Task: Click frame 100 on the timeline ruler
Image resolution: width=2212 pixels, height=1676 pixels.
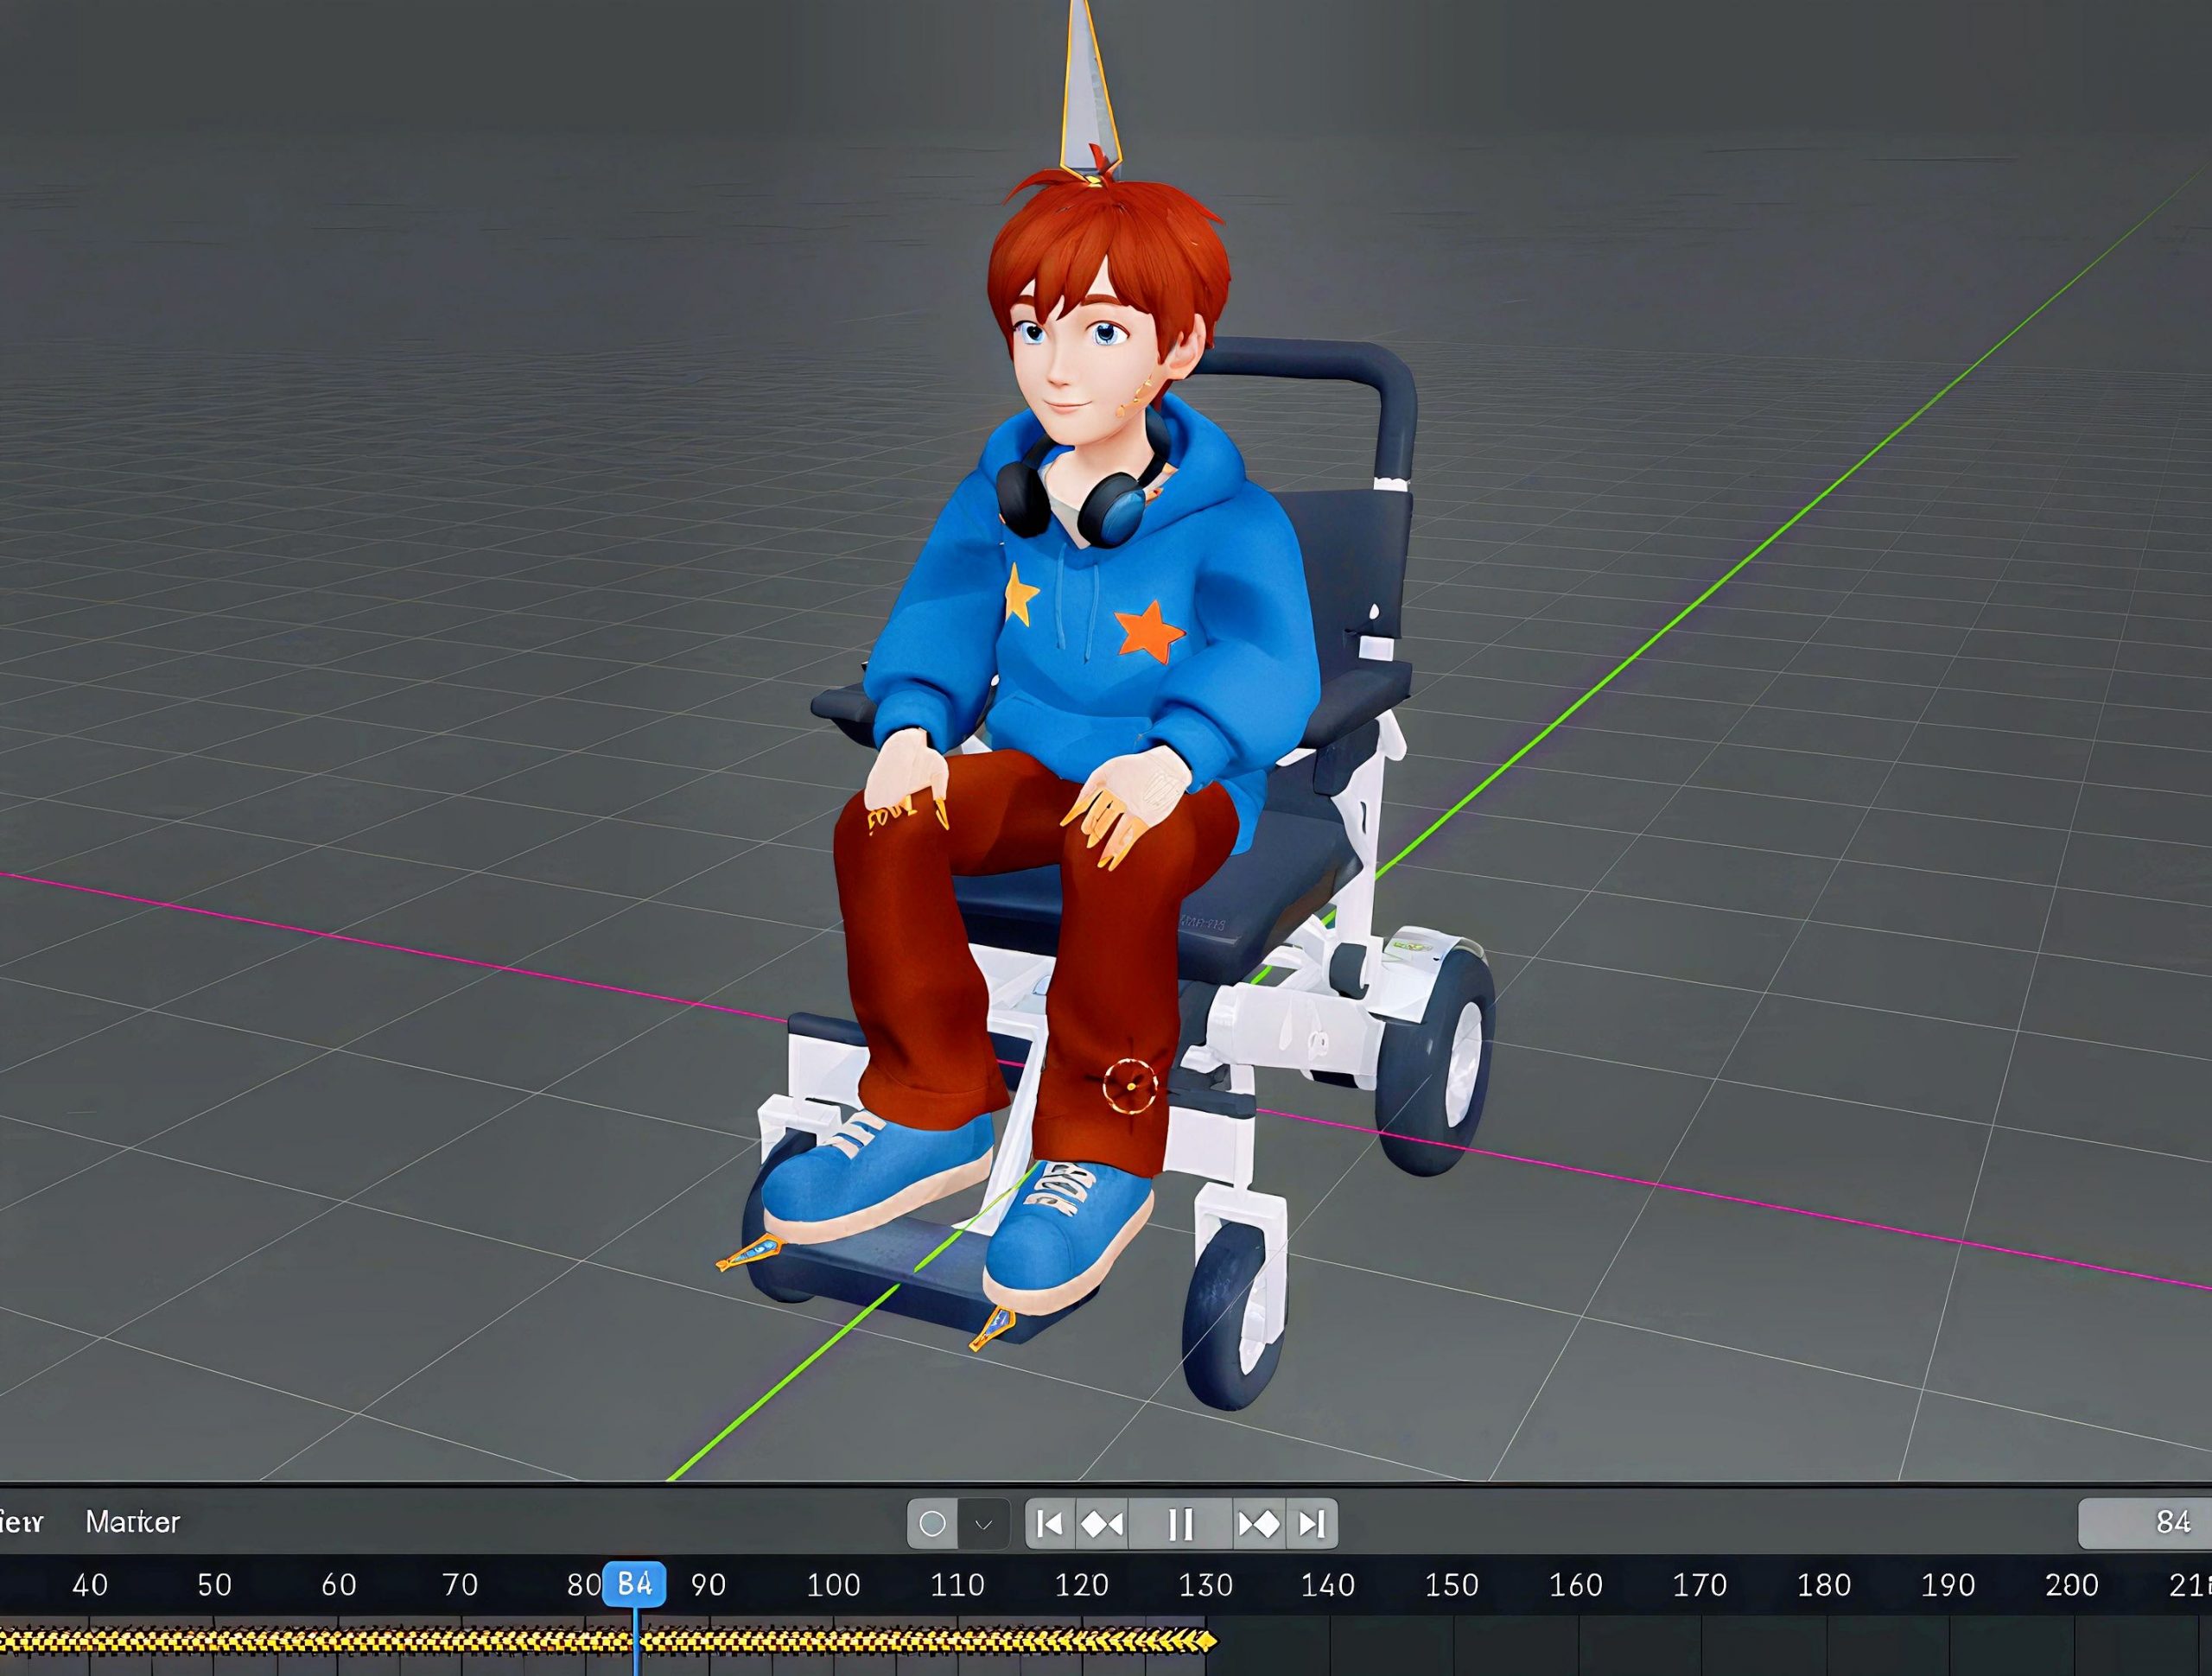Action: click(833, 1585)
